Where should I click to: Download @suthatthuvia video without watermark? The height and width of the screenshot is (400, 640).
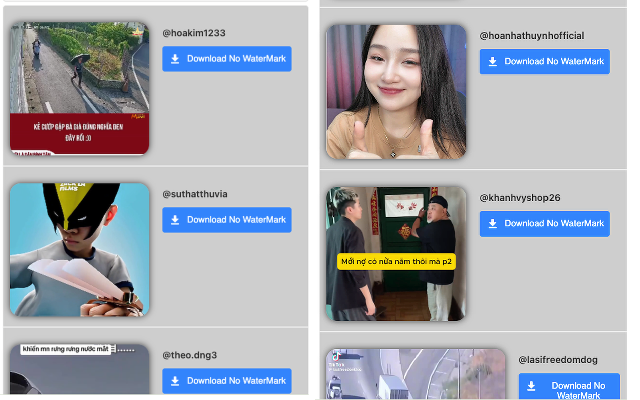pyautogui.click(x=227, y=220)
